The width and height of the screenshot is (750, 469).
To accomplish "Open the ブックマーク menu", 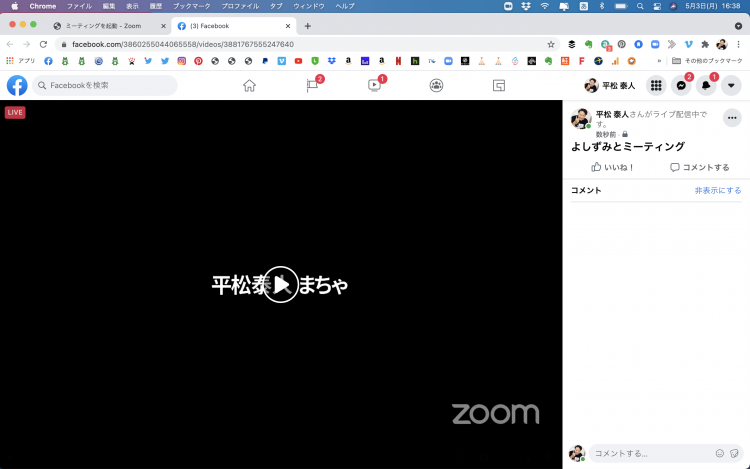I will 191,6.
